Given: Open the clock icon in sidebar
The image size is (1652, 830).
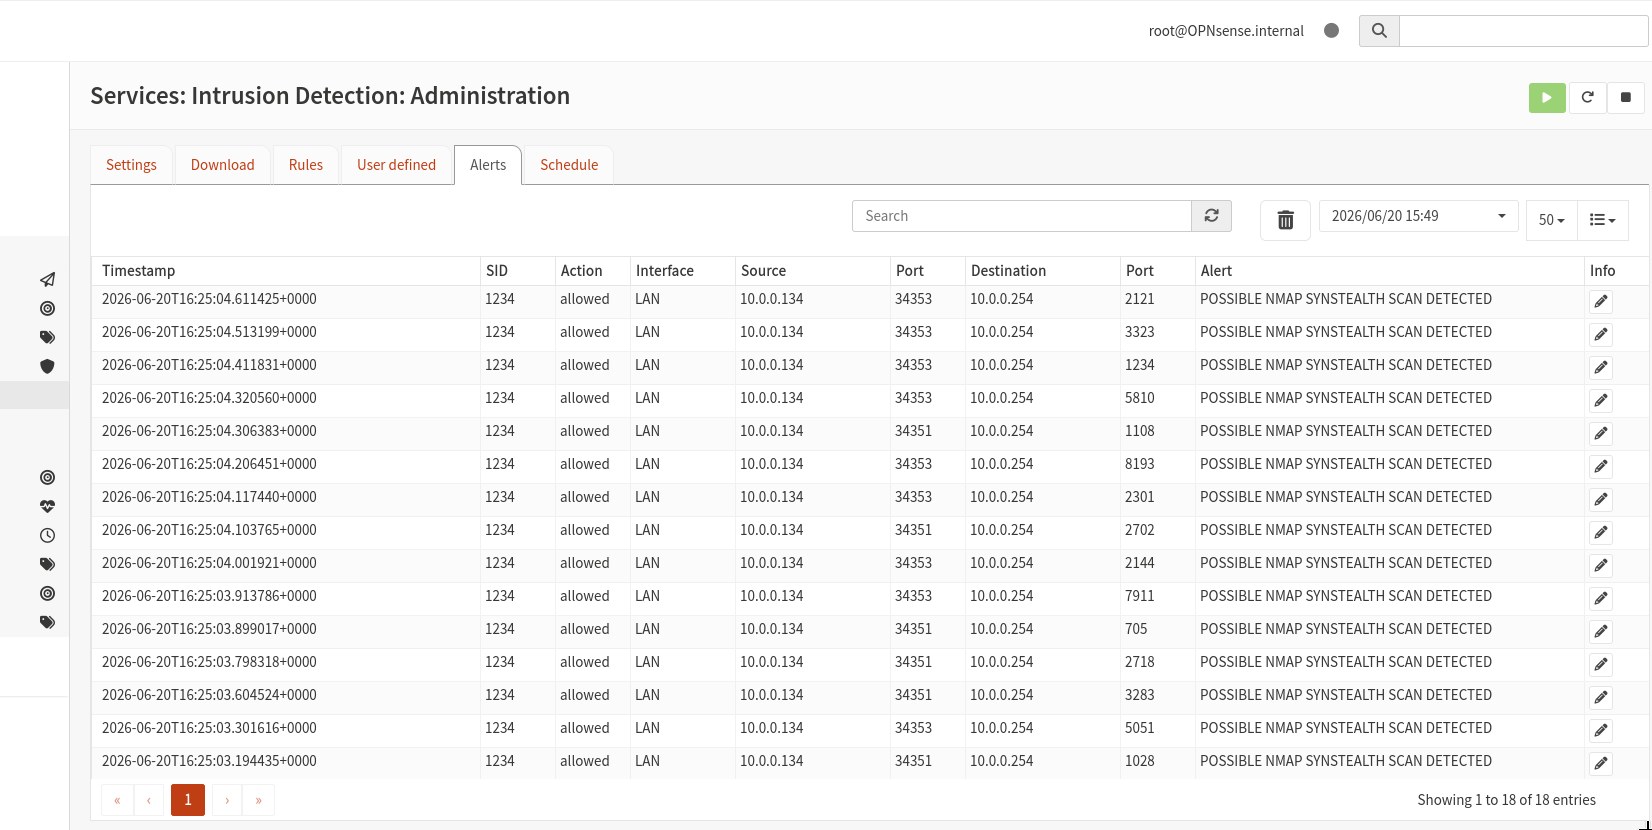Looking at the screenshot, I should point(47,535).
